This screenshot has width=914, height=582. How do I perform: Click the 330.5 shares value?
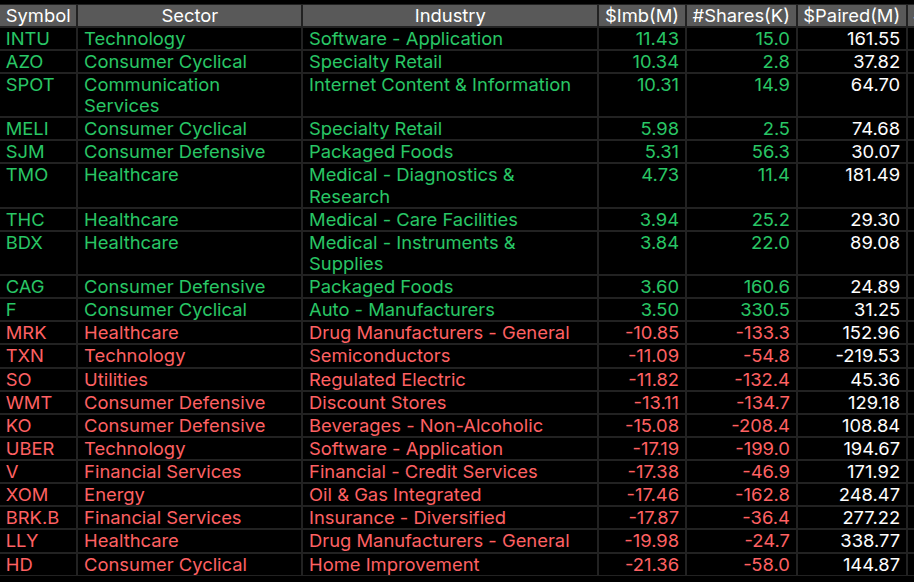(x=765, y=310)
